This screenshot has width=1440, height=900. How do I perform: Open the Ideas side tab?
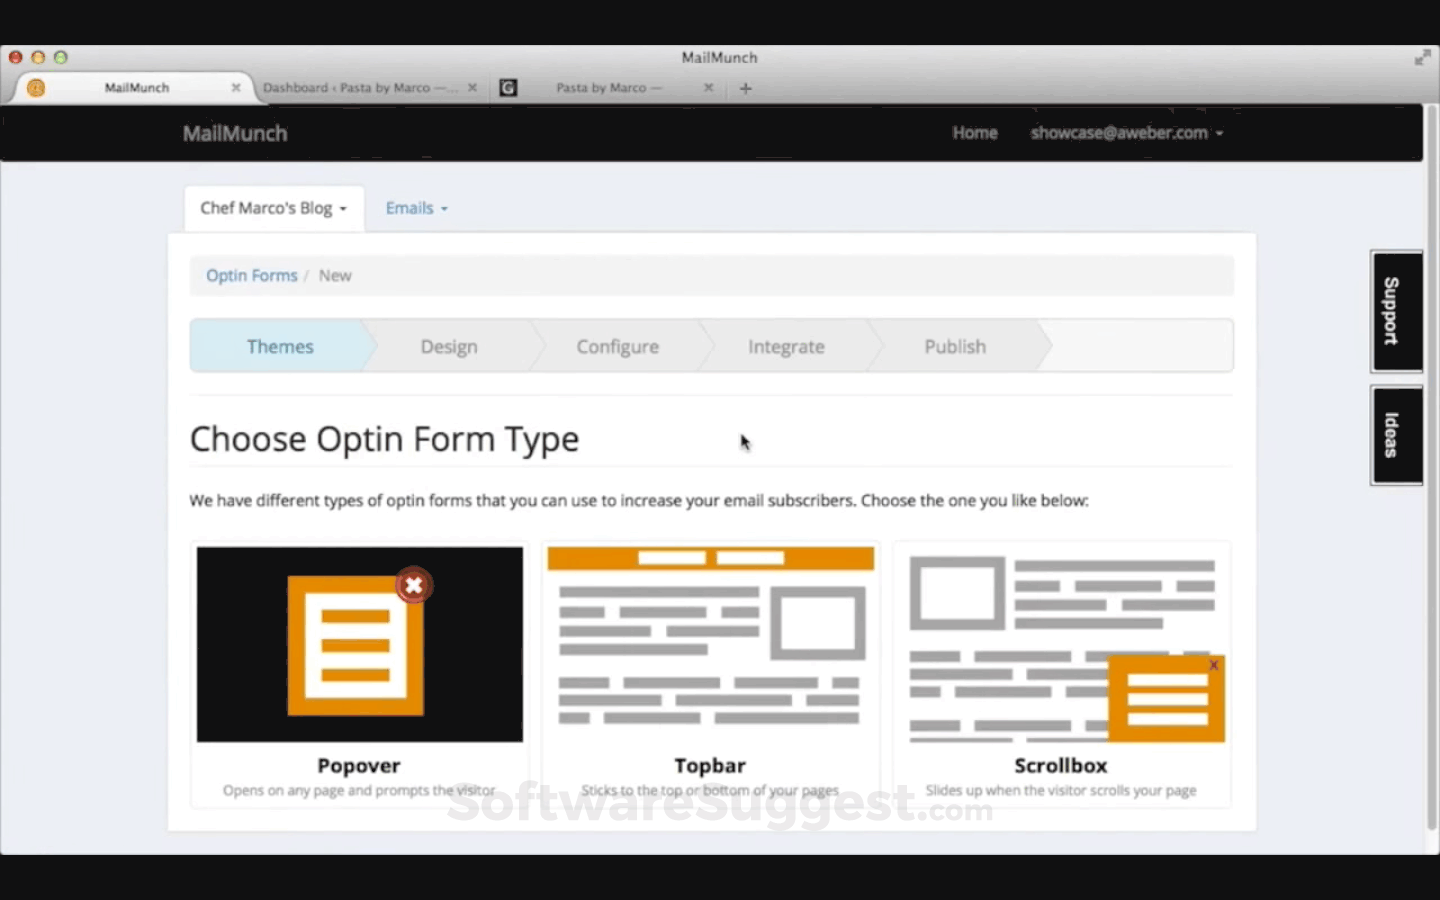[x=1396, y=435]
